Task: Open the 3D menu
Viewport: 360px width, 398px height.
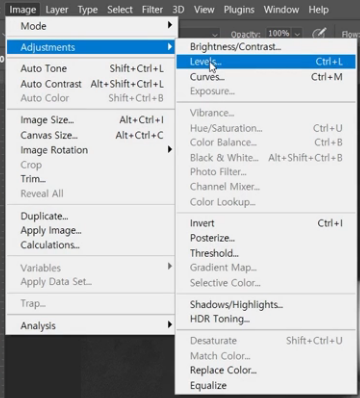Action: pos(178,10)
